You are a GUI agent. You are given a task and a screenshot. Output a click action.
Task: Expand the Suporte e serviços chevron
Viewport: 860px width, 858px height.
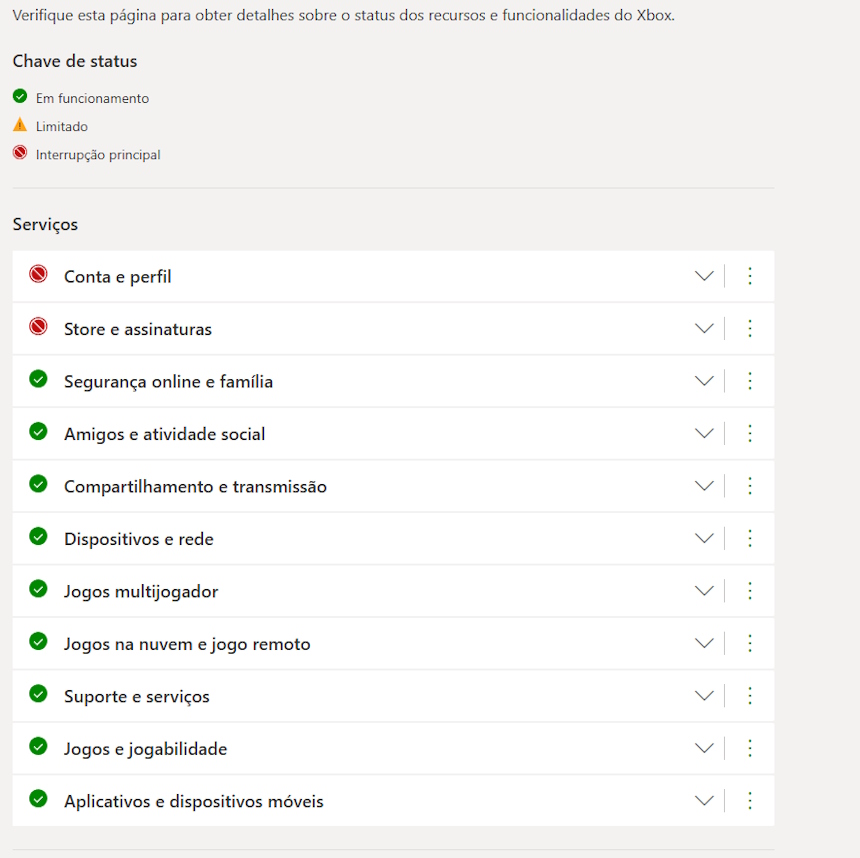pos(704,696)
